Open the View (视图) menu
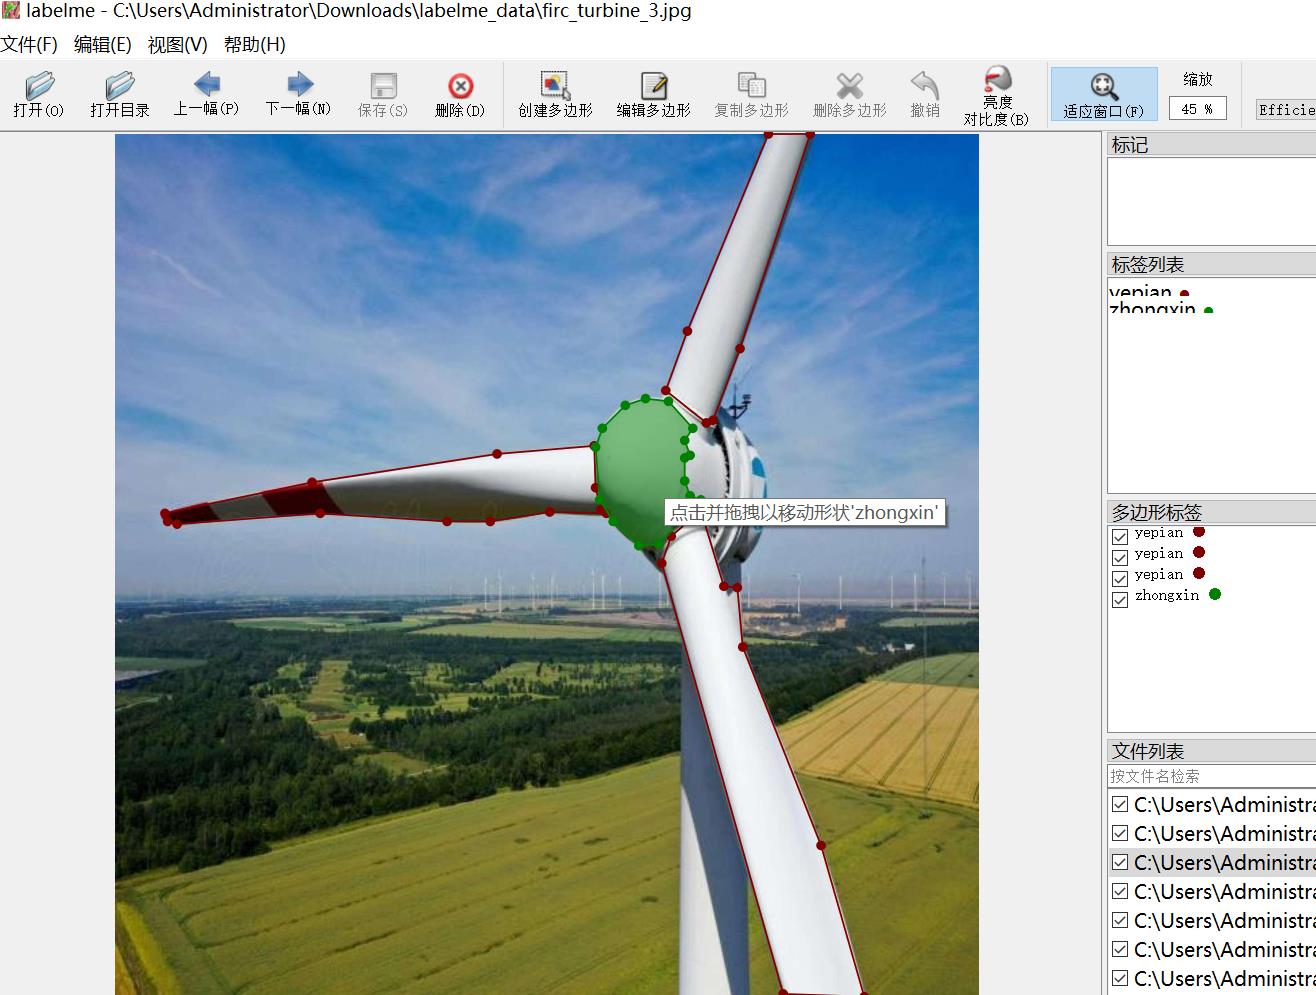The image size is (1316, 995). pos(177,45)
